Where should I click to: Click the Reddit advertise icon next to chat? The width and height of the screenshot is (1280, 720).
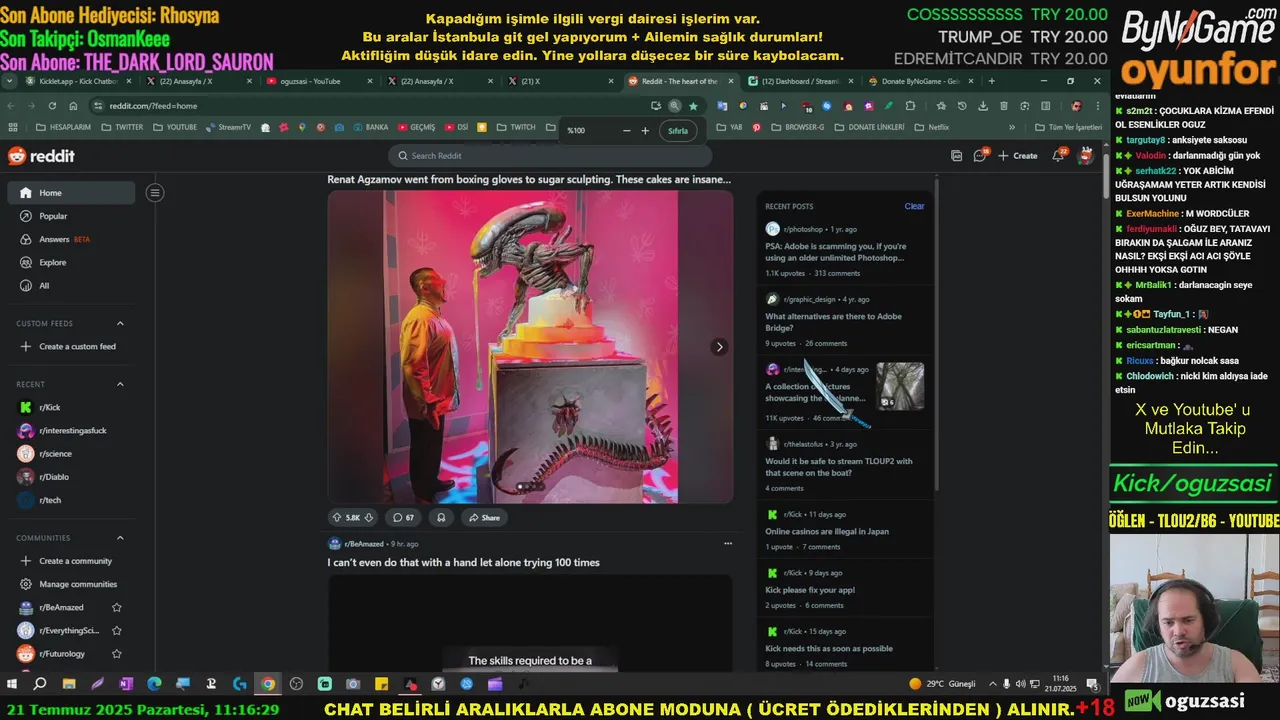pos(957,156)
